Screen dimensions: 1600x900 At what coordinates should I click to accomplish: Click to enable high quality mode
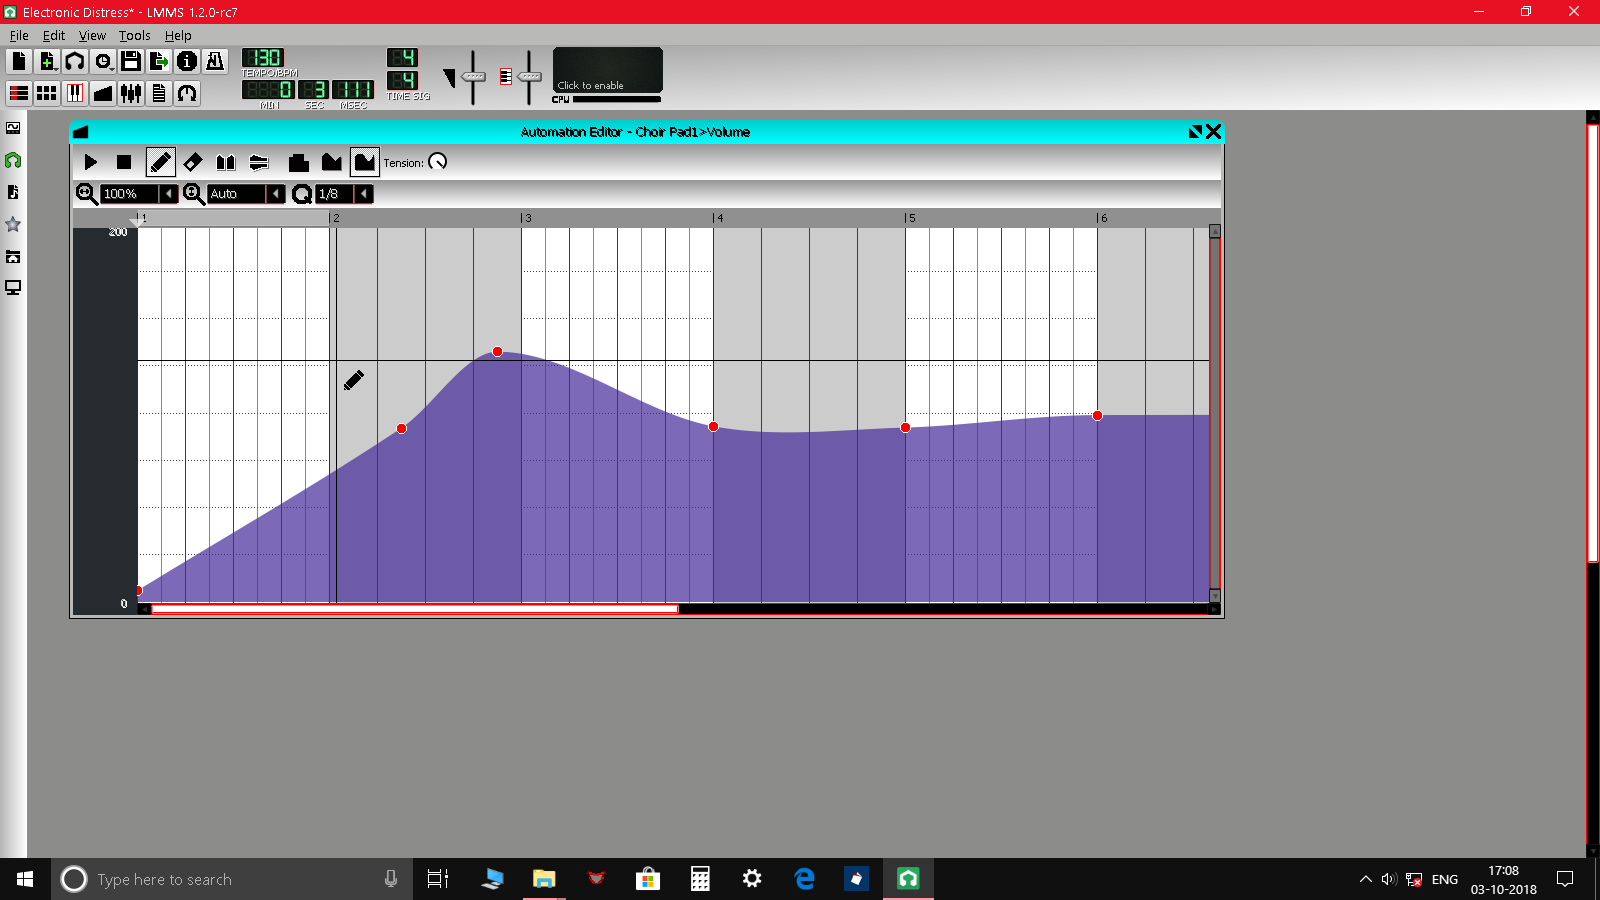[x=606, y=72]
